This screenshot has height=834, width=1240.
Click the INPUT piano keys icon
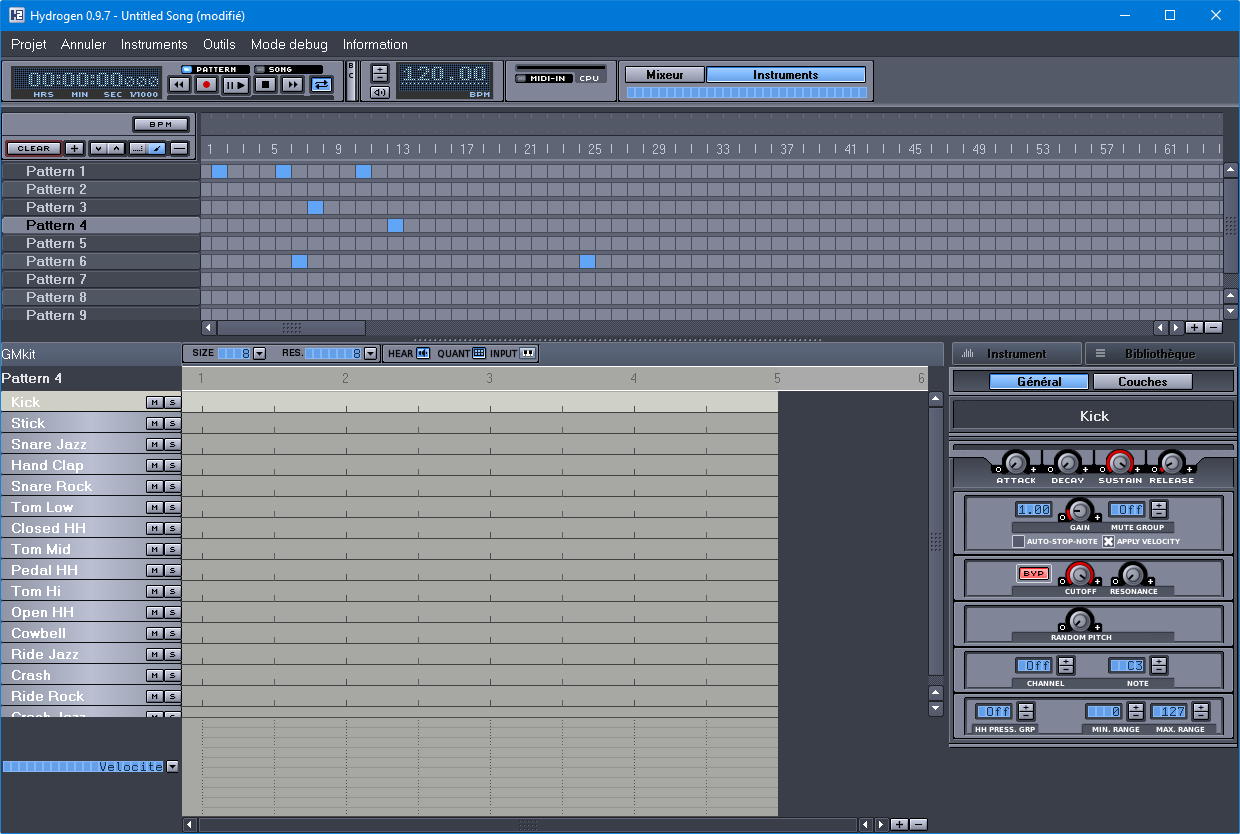pos(527,353)
